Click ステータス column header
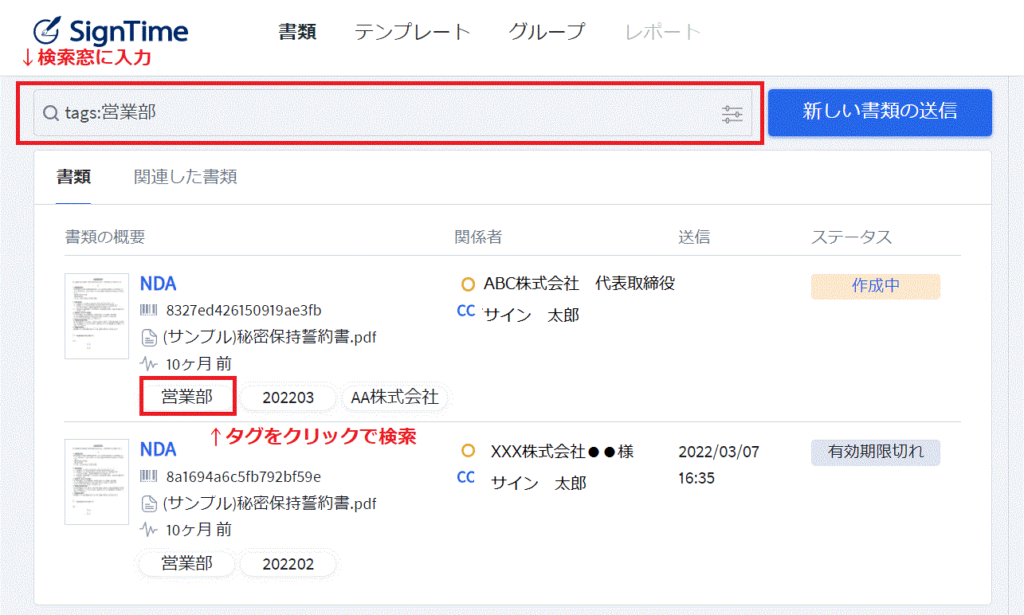Screen dimensions: 1024x615 [x=852, y=237]
